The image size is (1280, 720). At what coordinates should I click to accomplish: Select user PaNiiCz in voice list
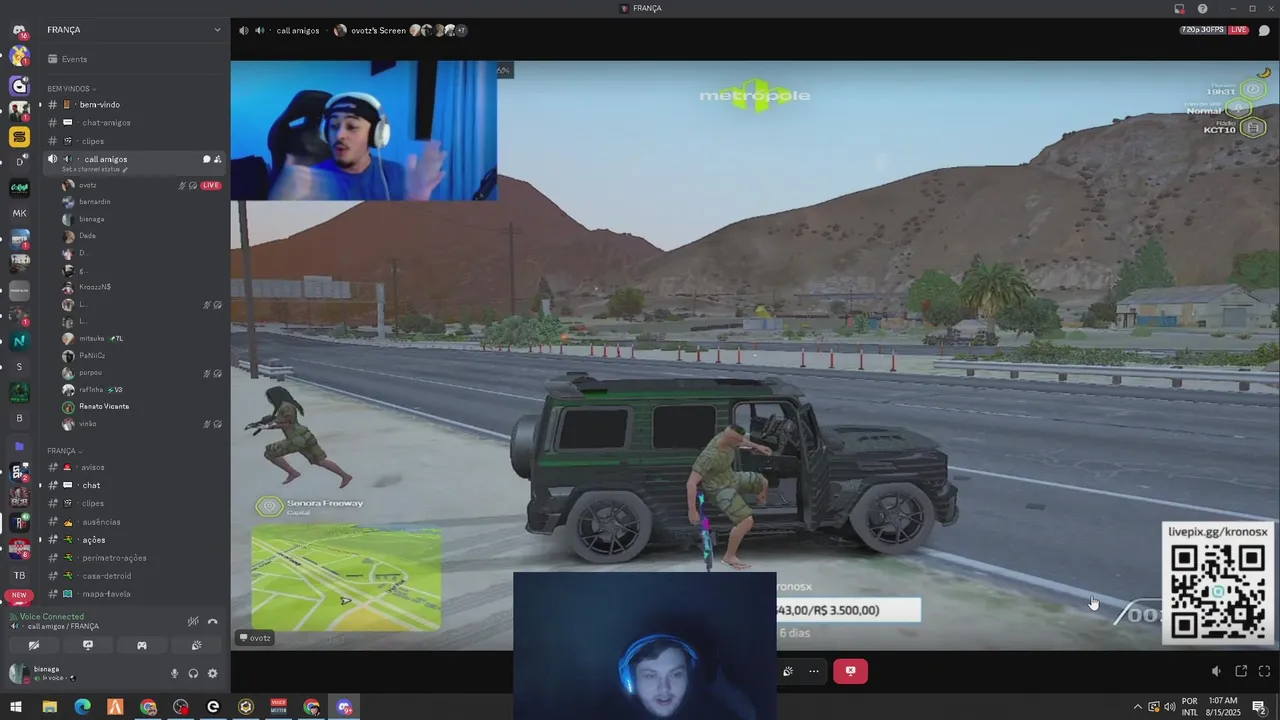click(x=140, y=355)
